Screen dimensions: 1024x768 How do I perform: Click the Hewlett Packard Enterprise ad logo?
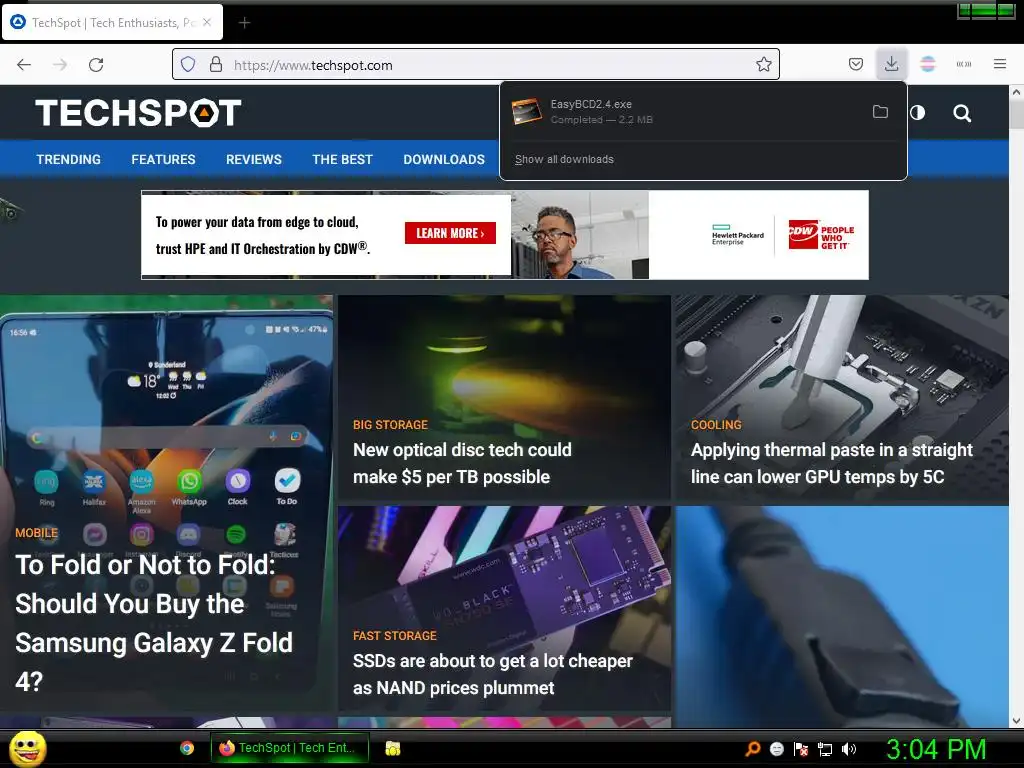point(737,235)
